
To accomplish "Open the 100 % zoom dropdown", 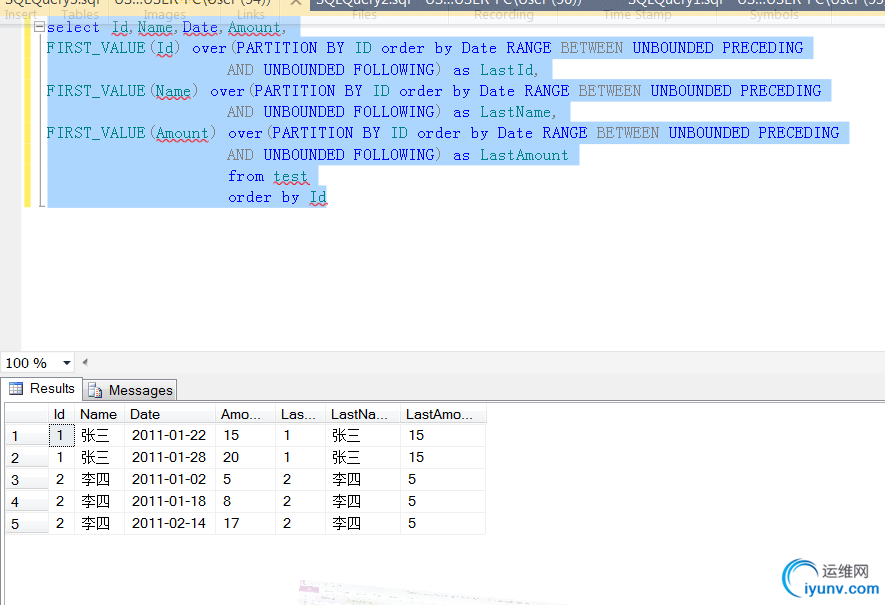I will [x=67, y=363].
